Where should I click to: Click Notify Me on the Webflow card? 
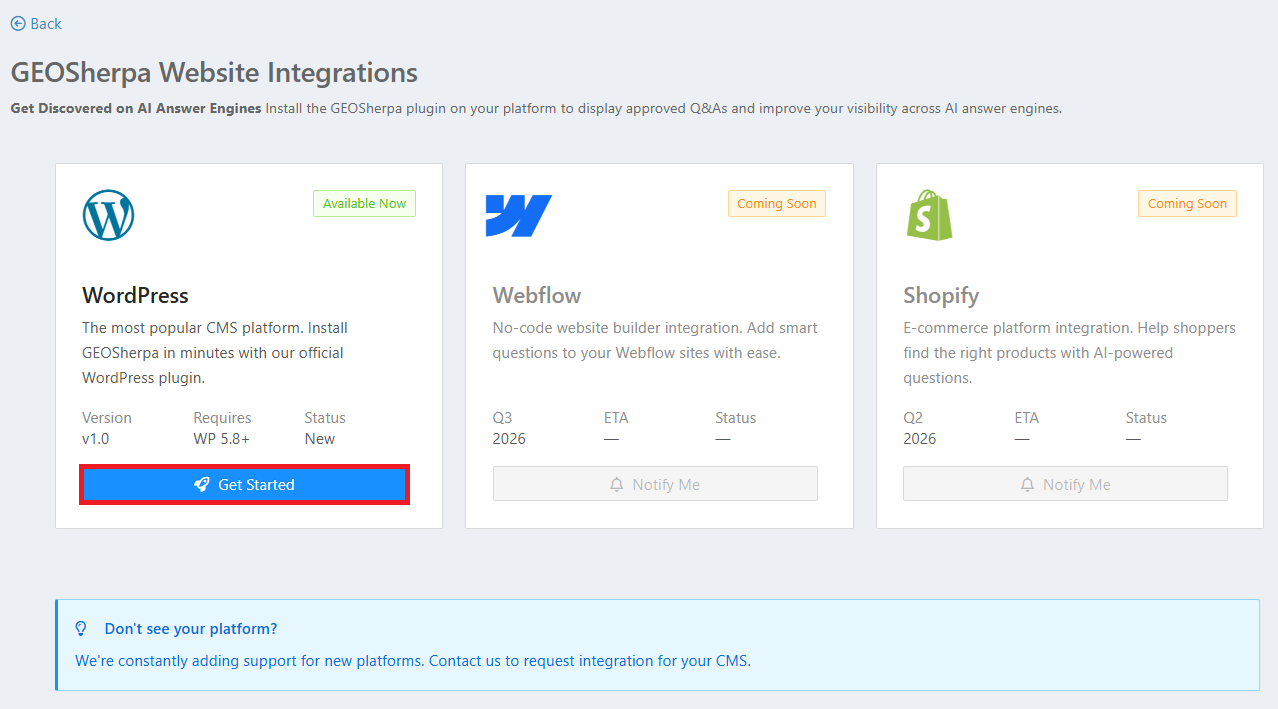pos(655,484)
